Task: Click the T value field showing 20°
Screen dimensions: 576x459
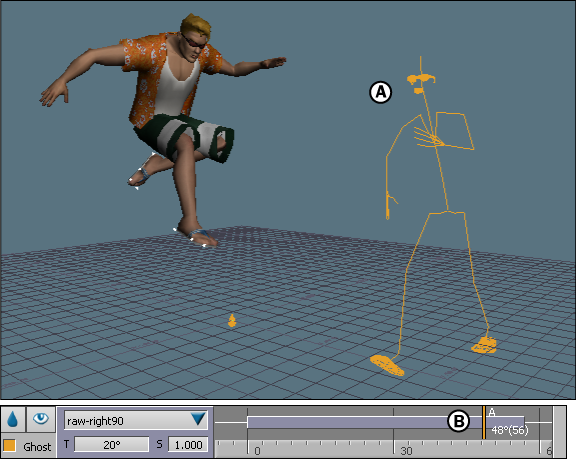Action: 112,445
